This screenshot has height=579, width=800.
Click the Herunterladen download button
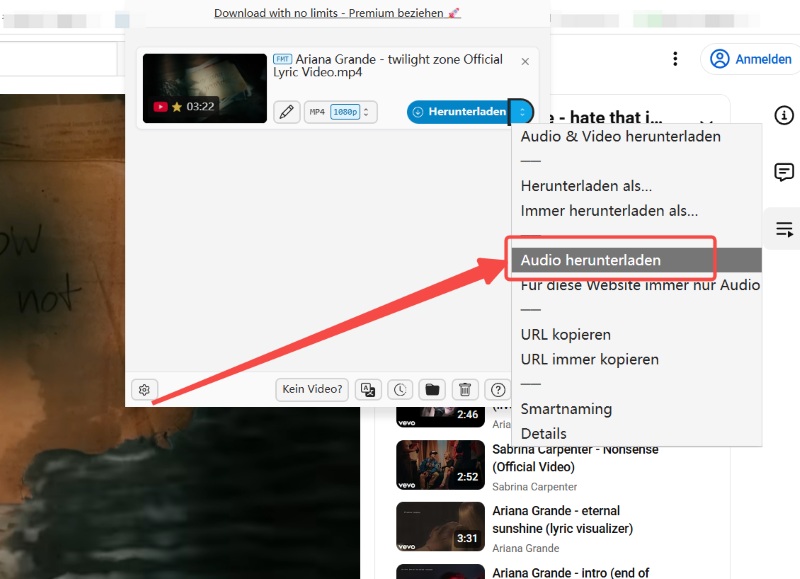(x=459, y=112)
